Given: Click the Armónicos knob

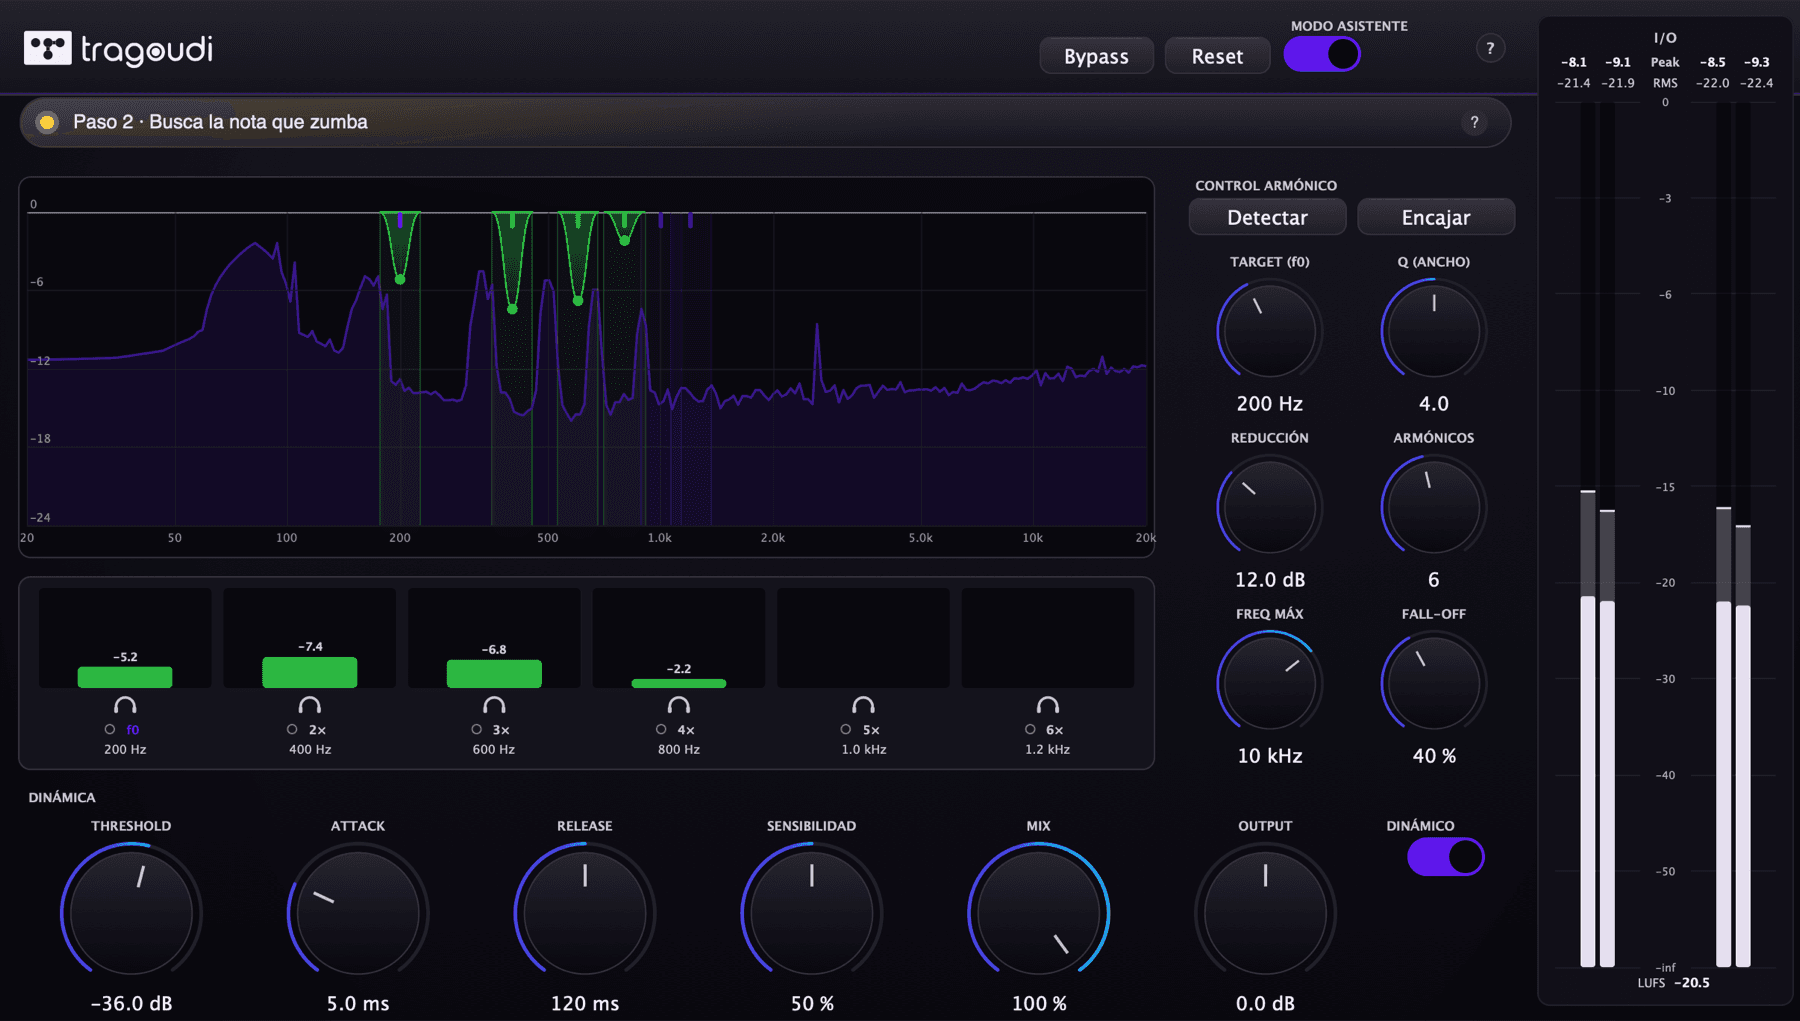Looking at the screenshot, I should click(1434, 507).
